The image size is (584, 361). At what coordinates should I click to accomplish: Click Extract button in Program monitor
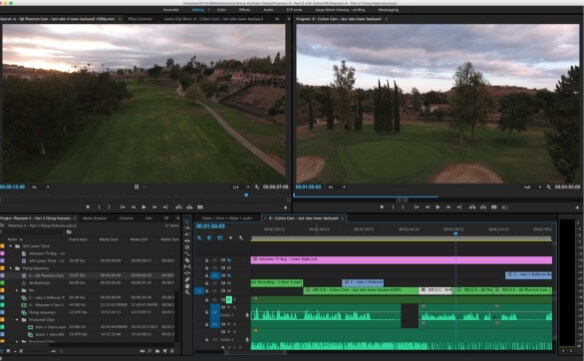pos(483,207)
